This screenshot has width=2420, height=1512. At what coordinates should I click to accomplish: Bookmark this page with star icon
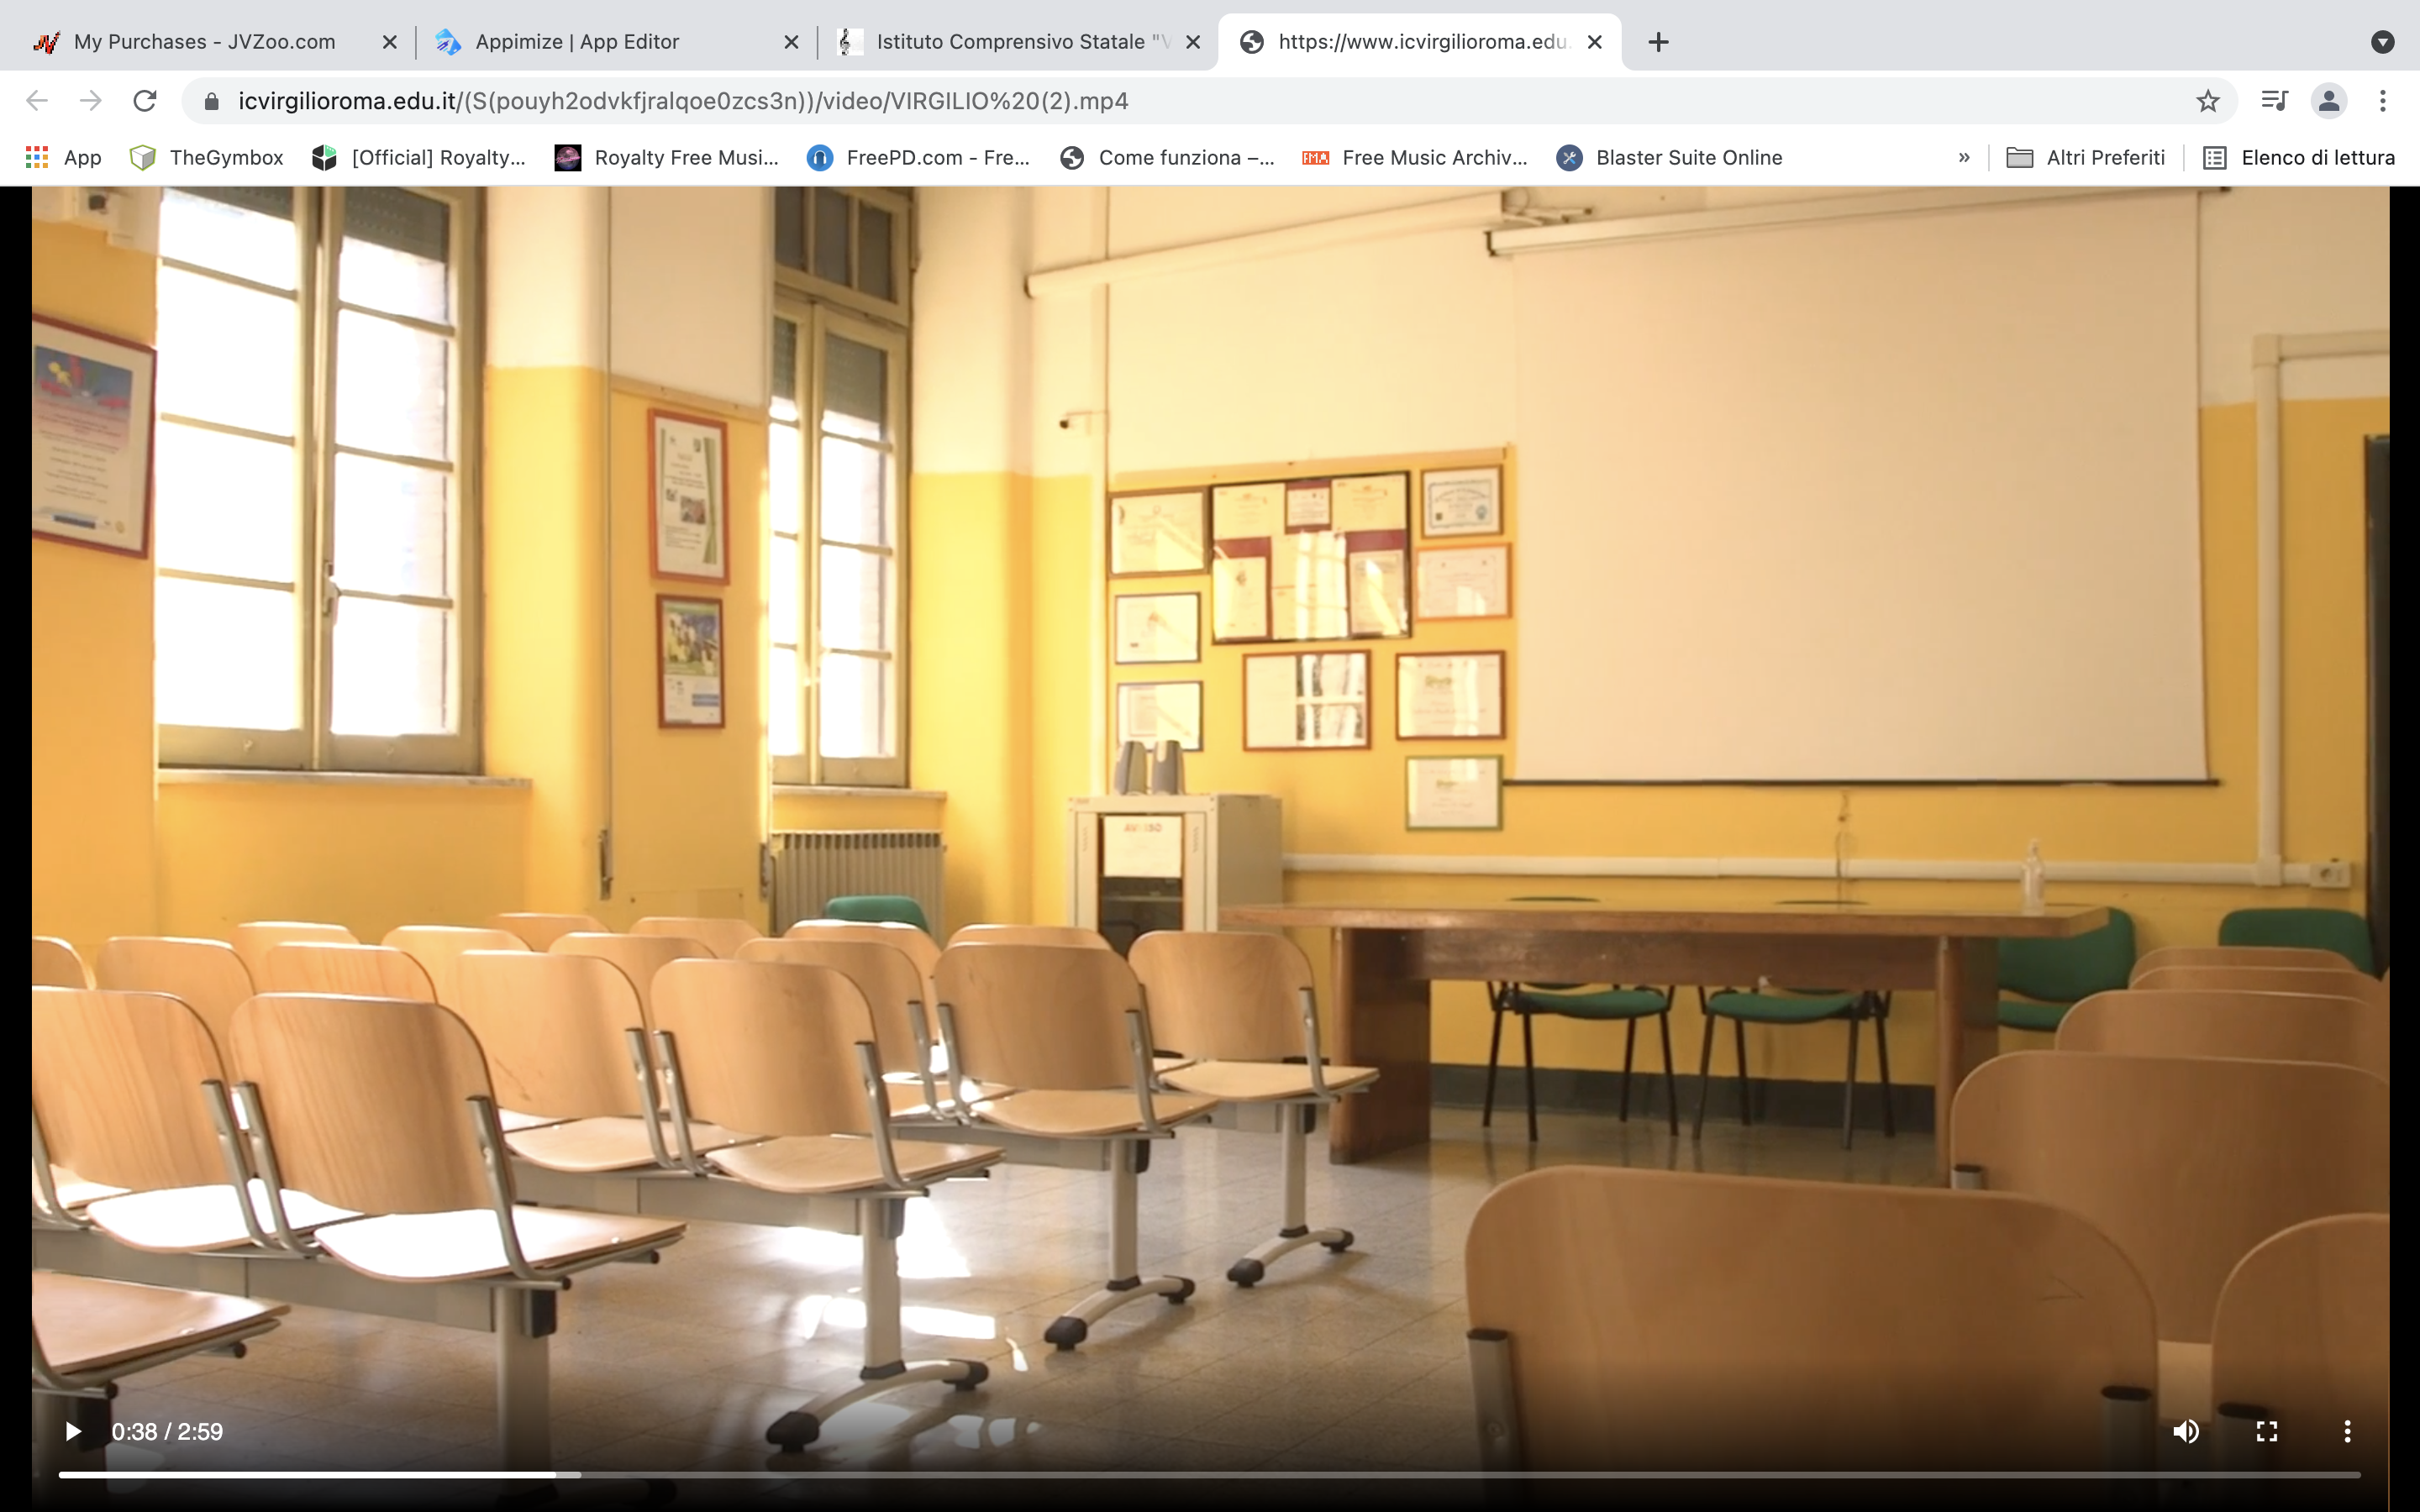2208,101
